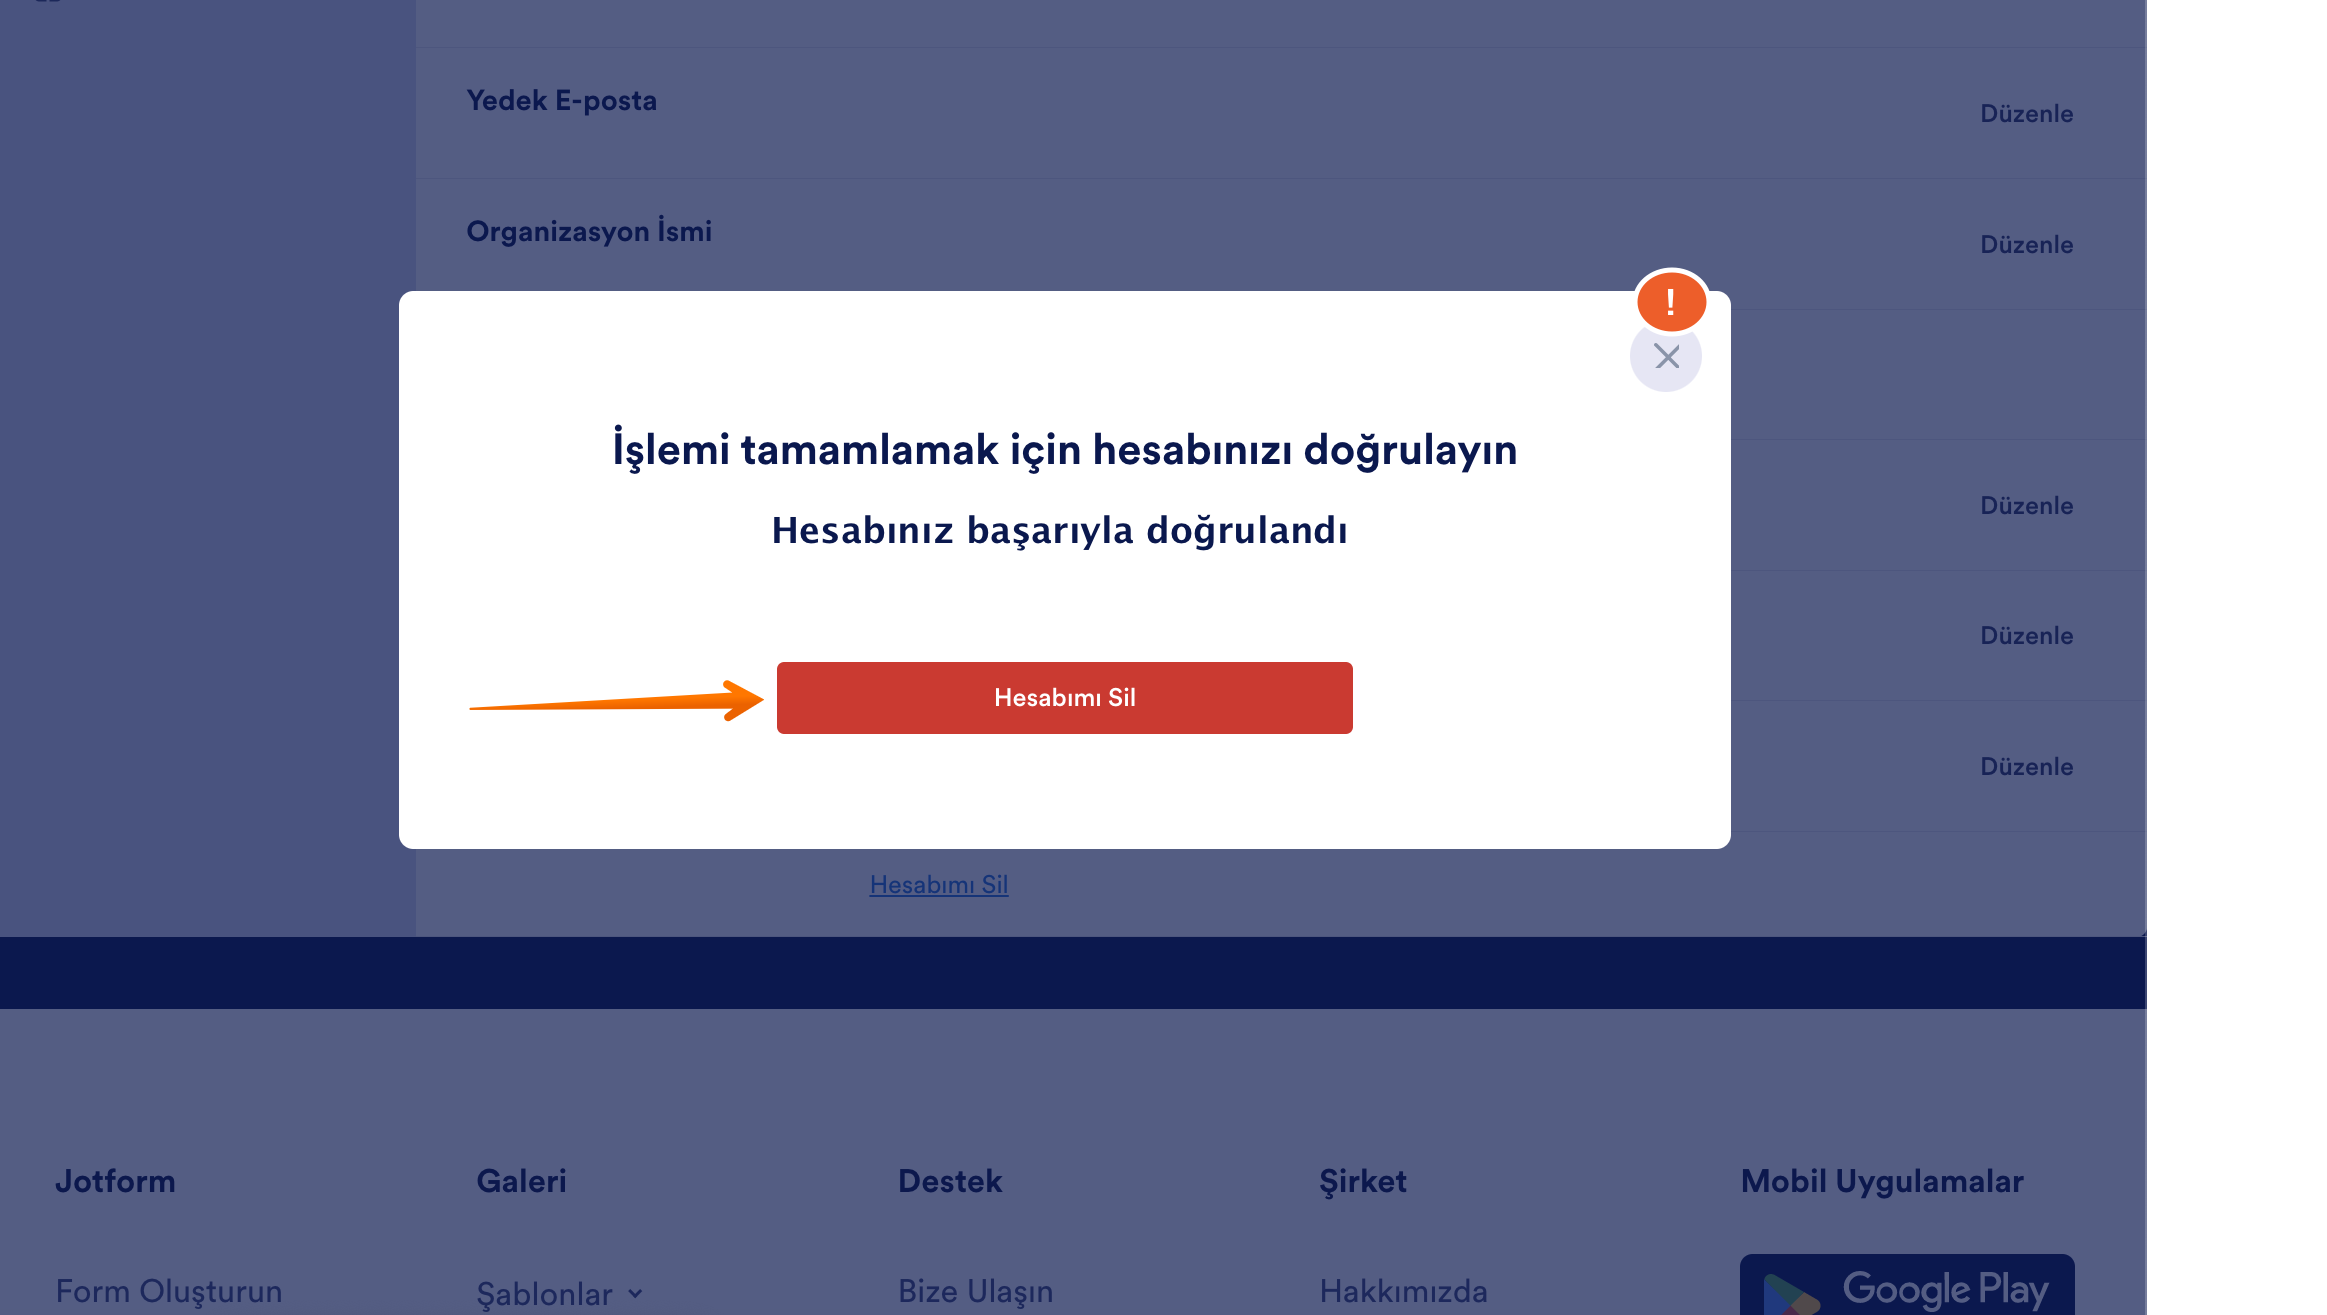Edit the Organizasyon İsmi row
Viewport: 2327px width, 1315px height.
click(2026, 245)
